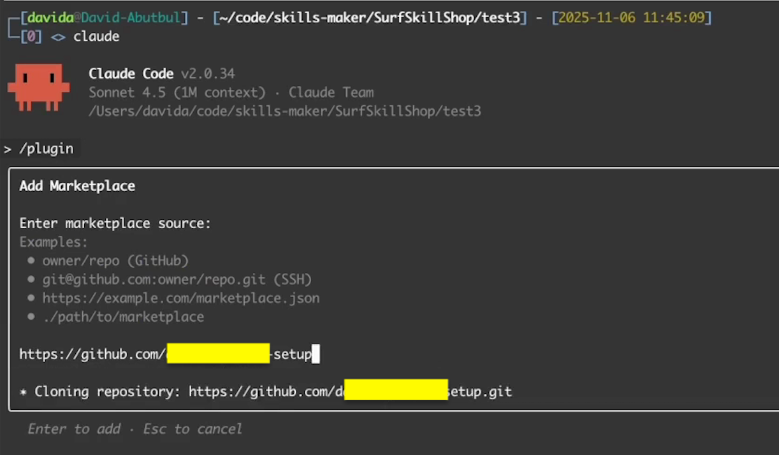779x455 pixels.
Task: Click the Sonnet 4.5 (1M context) label
Action: (177, 92)
